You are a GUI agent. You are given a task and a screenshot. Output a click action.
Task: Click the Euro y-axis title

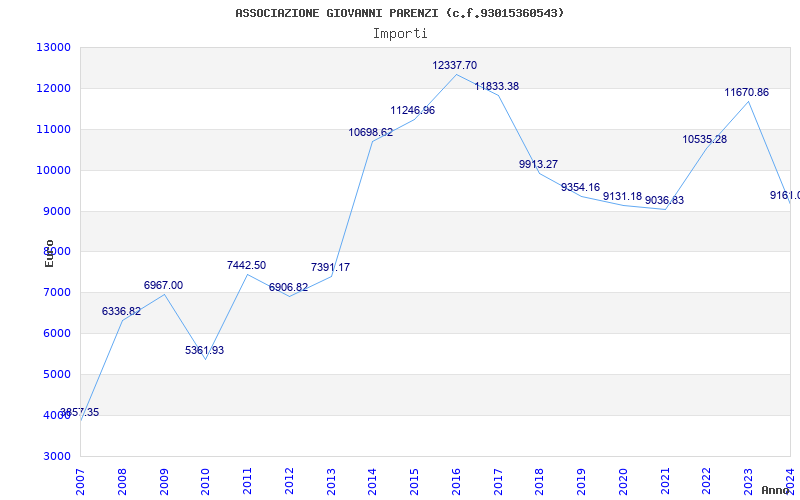pyautogui.click(x=49, y=253)
